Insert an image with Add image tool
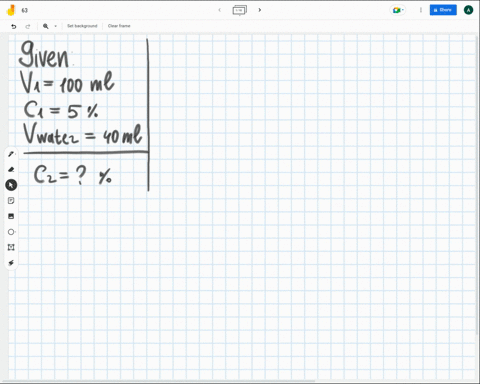 [x=11, y=216]
